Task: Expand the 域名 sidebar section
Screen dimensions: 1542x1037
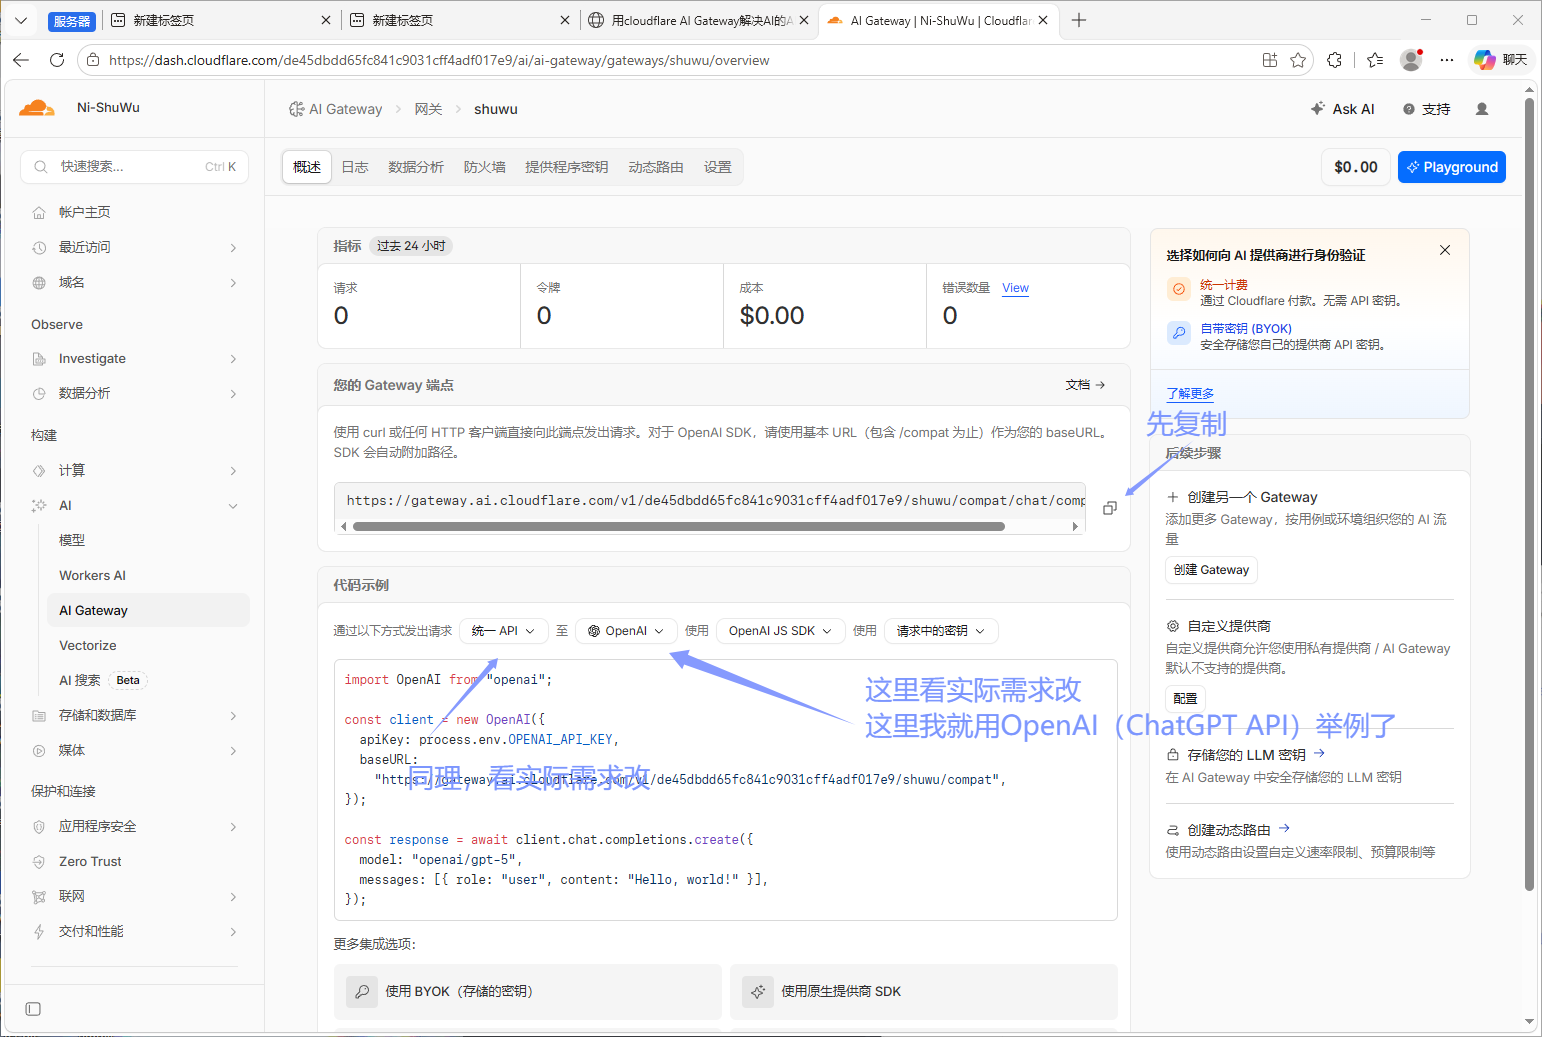Action: pyautogui.click(x=135, y=282)
